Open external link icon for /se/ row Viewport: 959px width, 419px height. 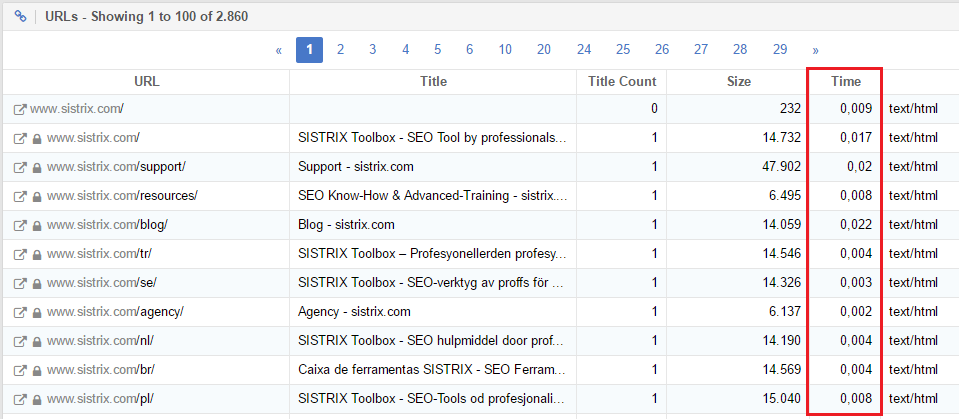(x=20, y=283)
